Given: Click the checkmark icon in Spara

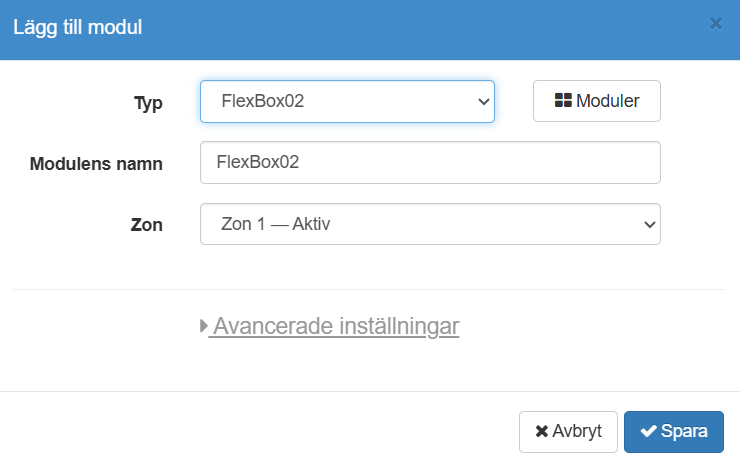Looking at the screenshot, I should [648, 432].
